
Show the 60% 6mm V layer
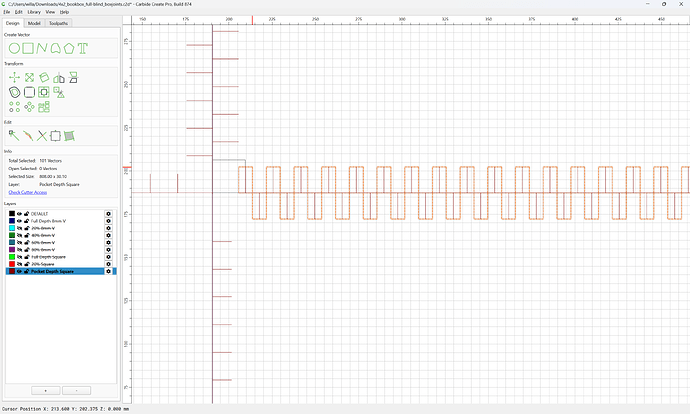point(19,242)
